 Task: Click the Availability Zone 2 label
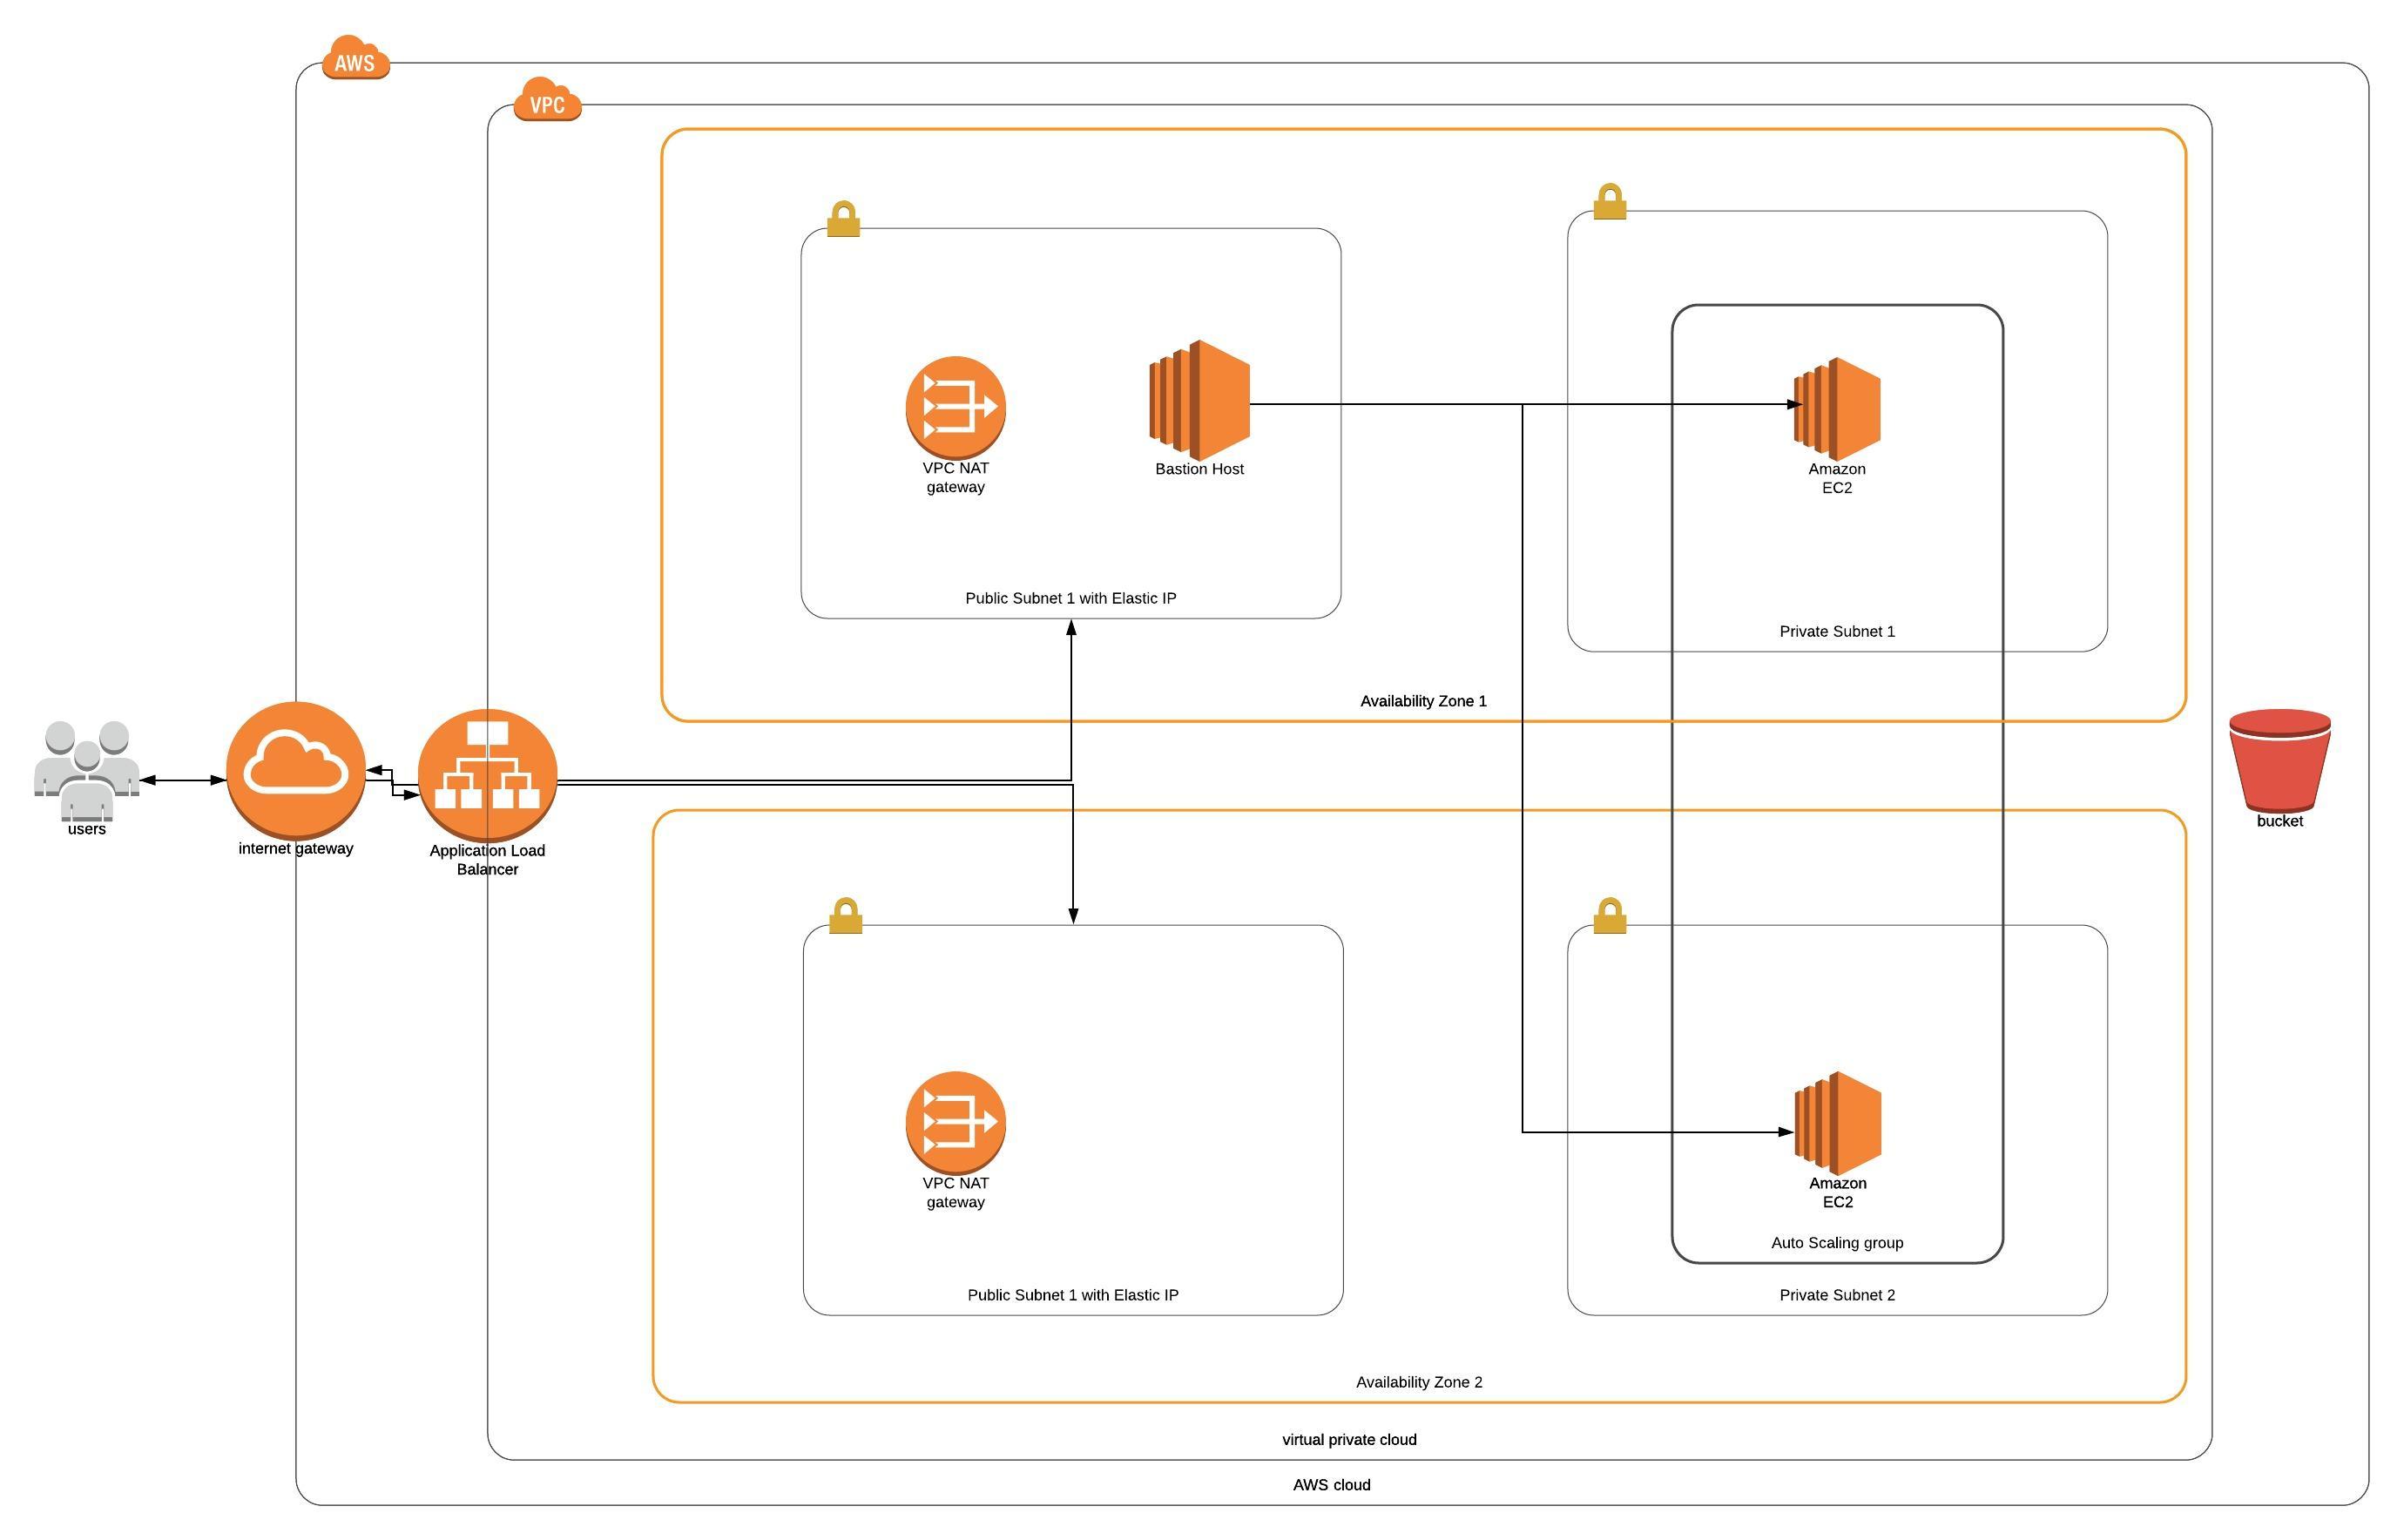click(x=1419, y=1383)
